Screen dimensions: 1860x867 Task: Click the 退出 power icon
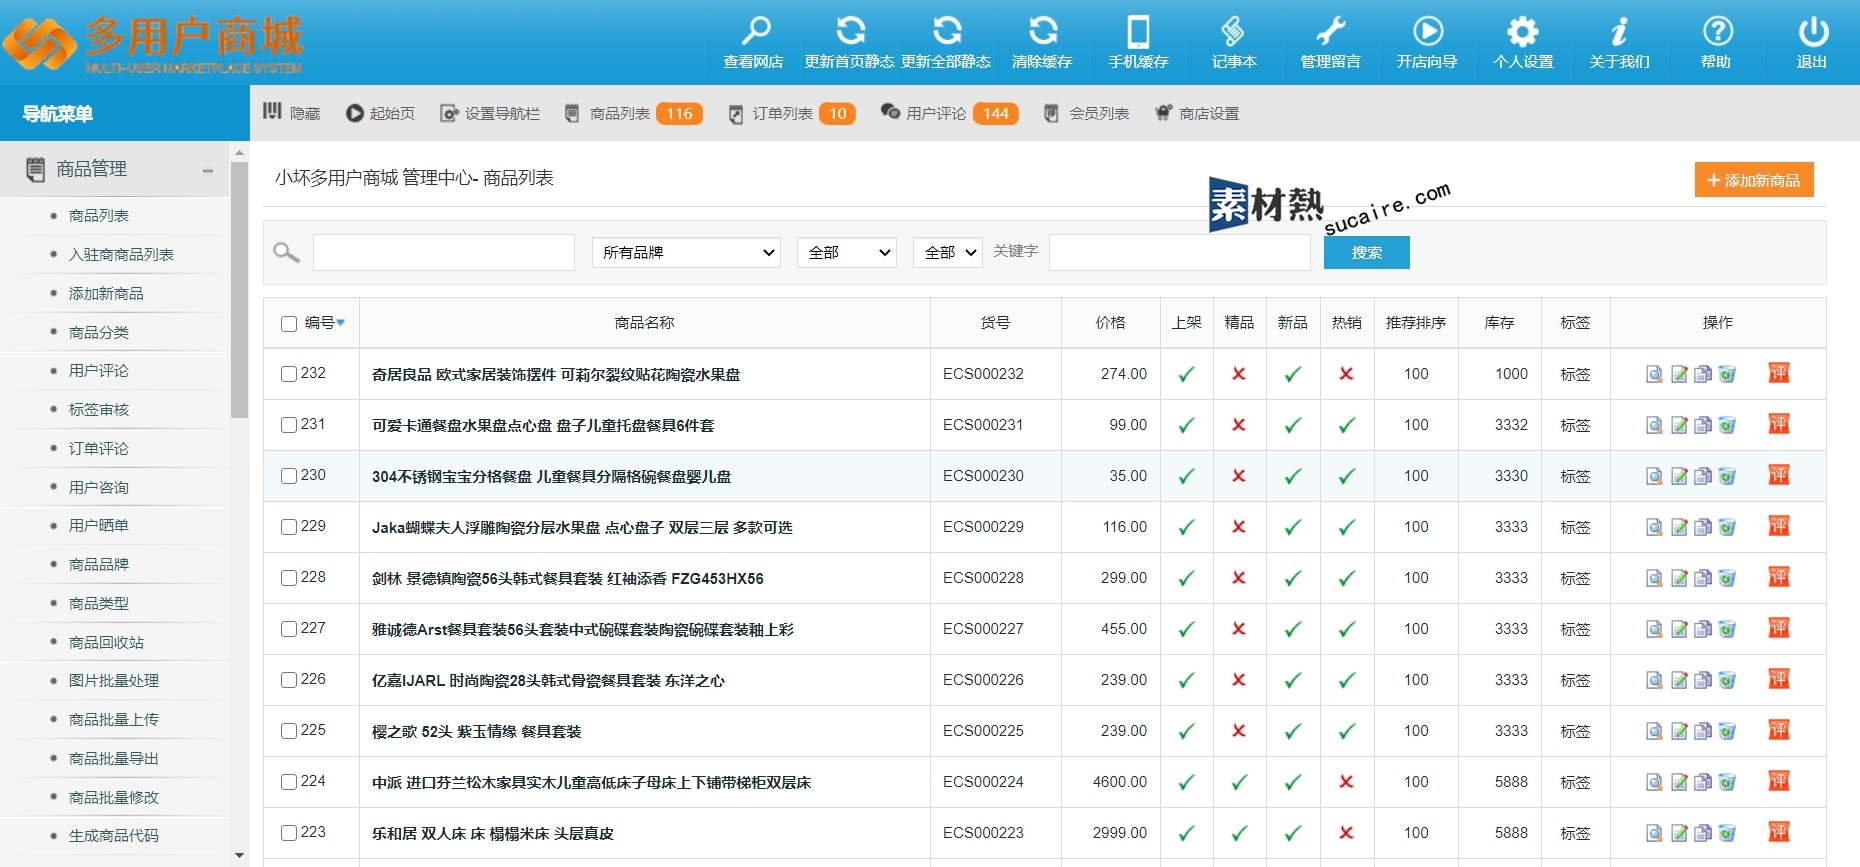click(x=1812, y=32)
